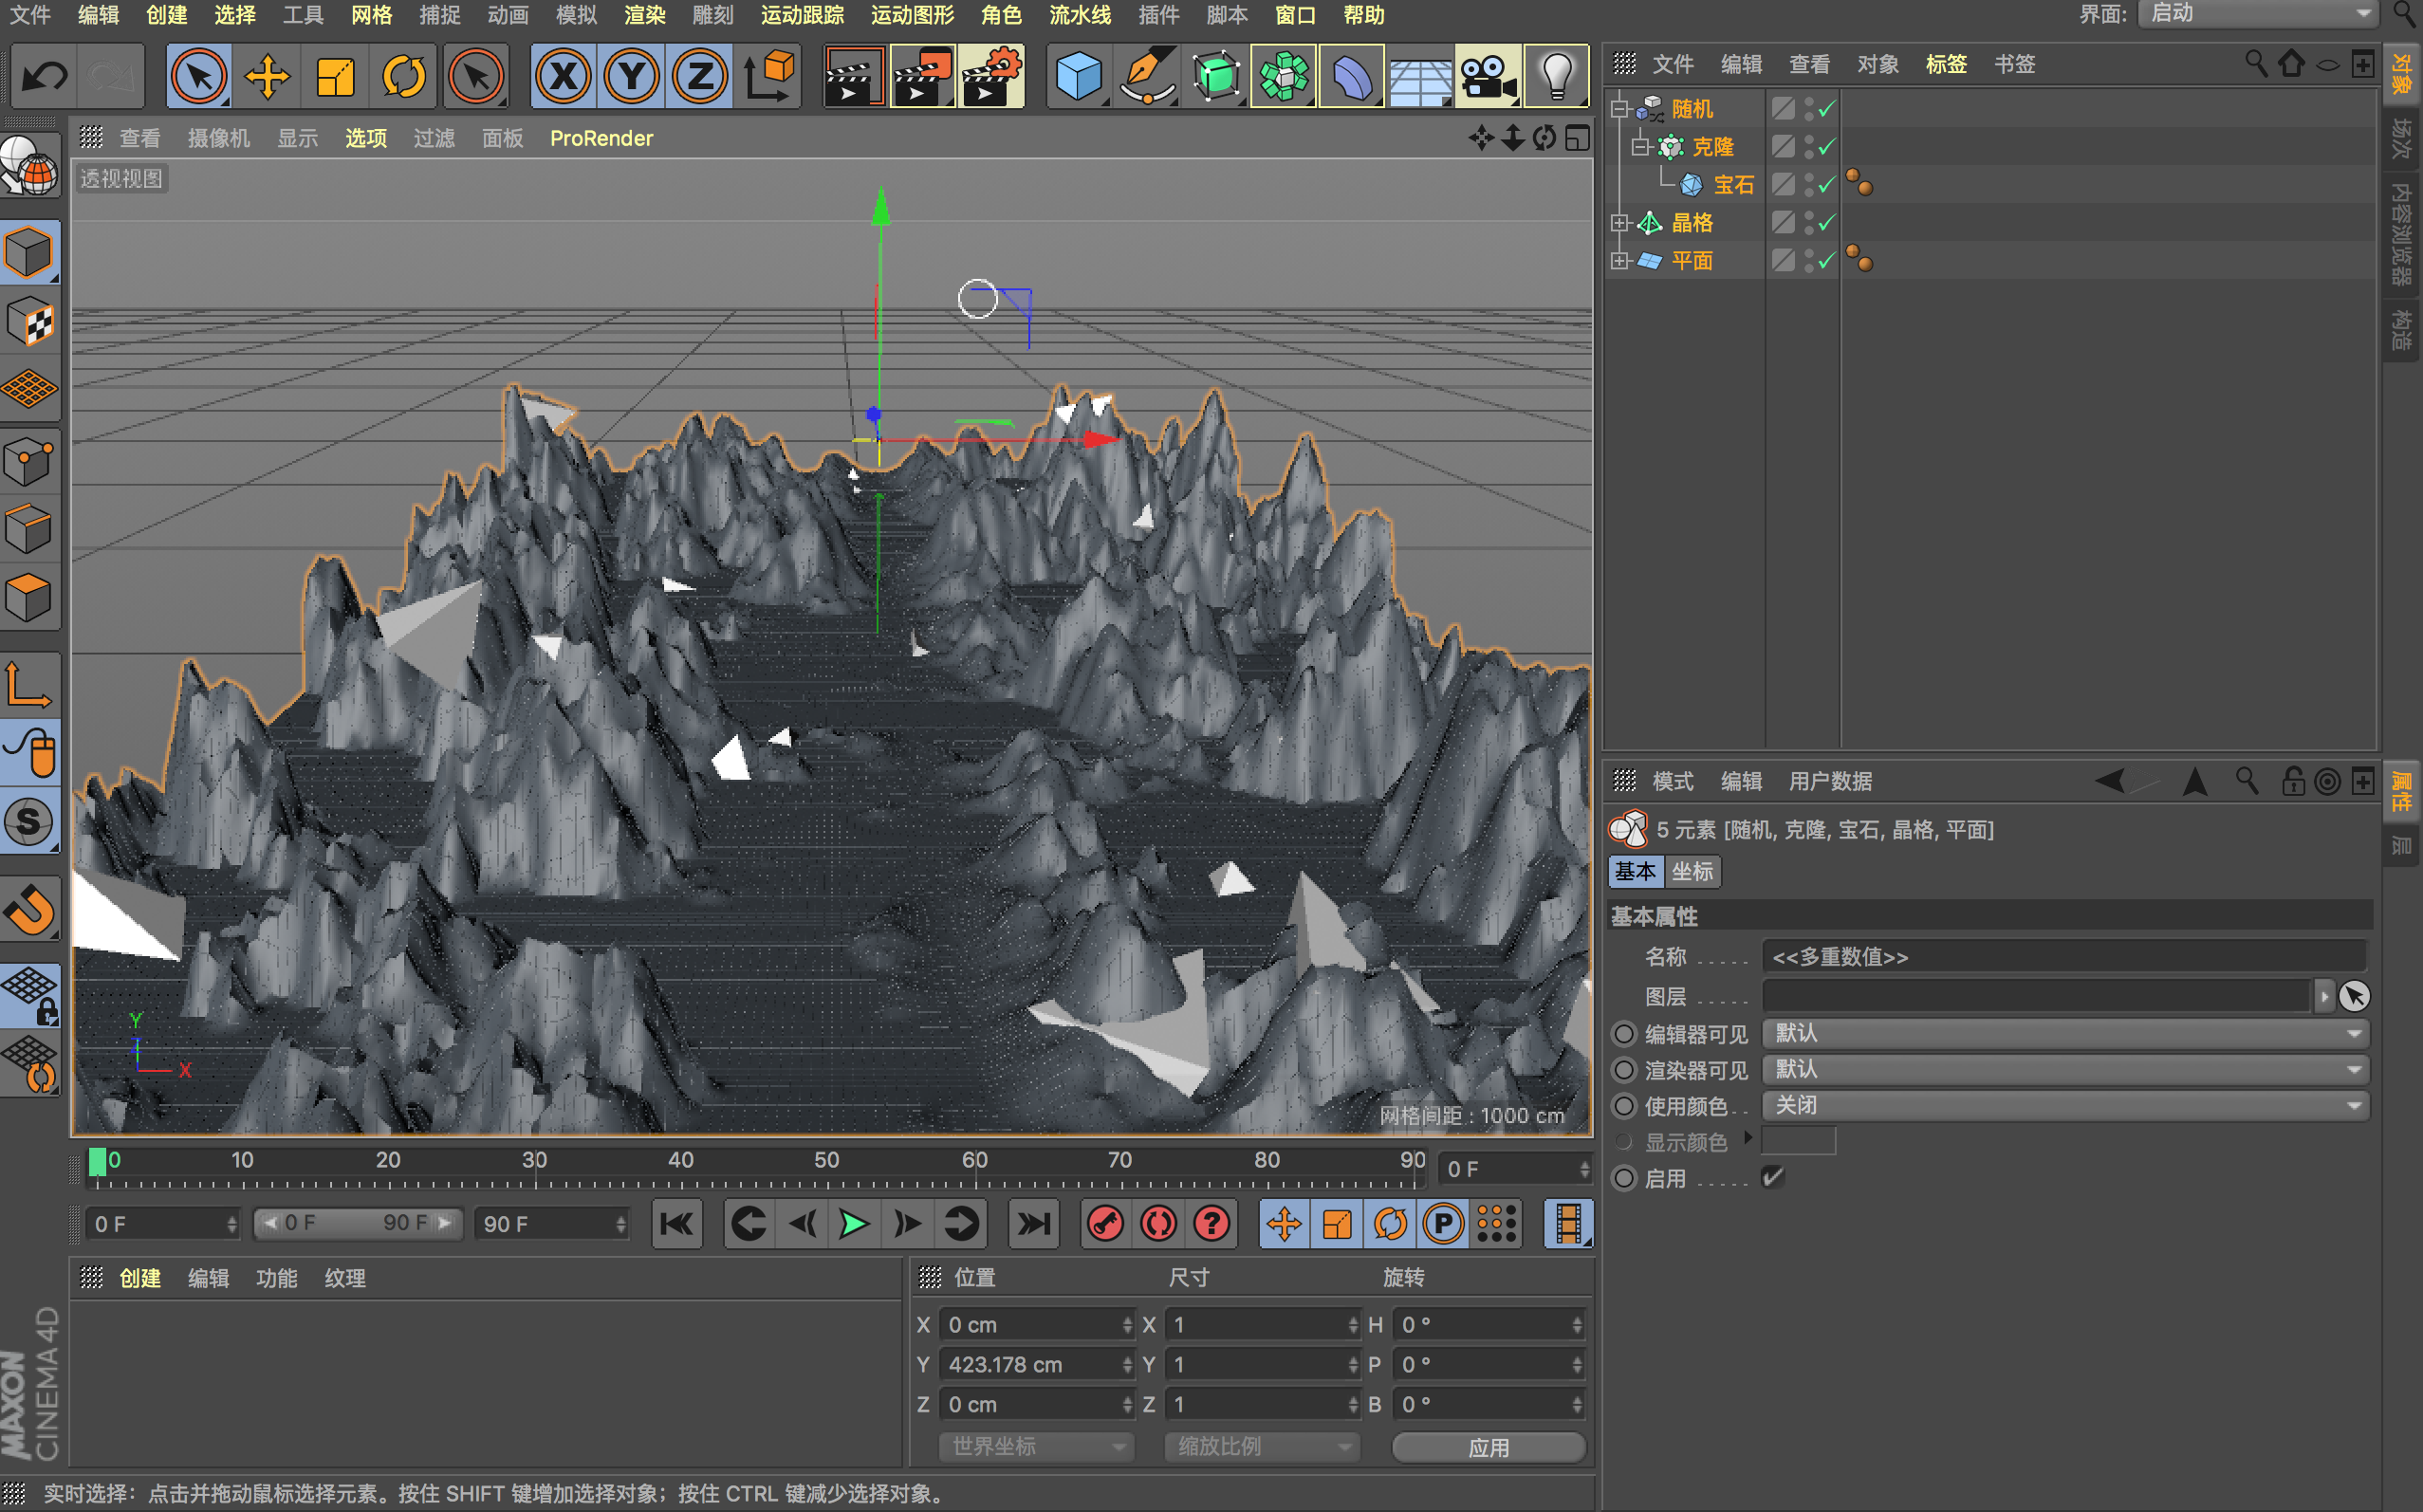Open the 使用颜色 dropdown
This screenshot has width=2423, height=1512.
point(2065,1105)
